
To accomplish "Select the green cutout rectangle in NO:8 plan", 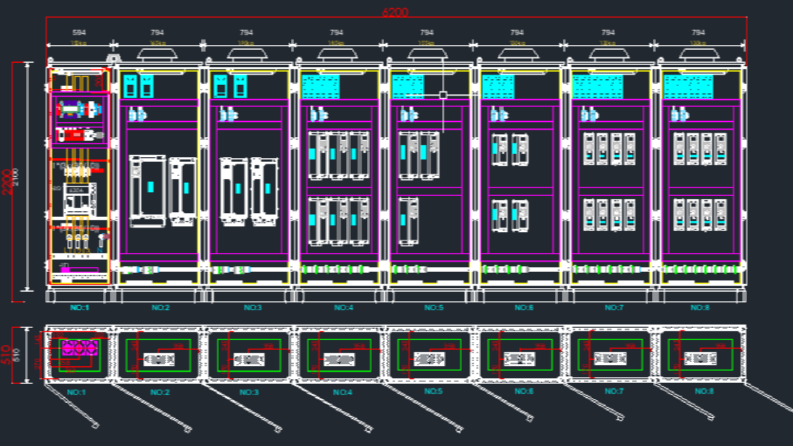I will click(700, 354).
